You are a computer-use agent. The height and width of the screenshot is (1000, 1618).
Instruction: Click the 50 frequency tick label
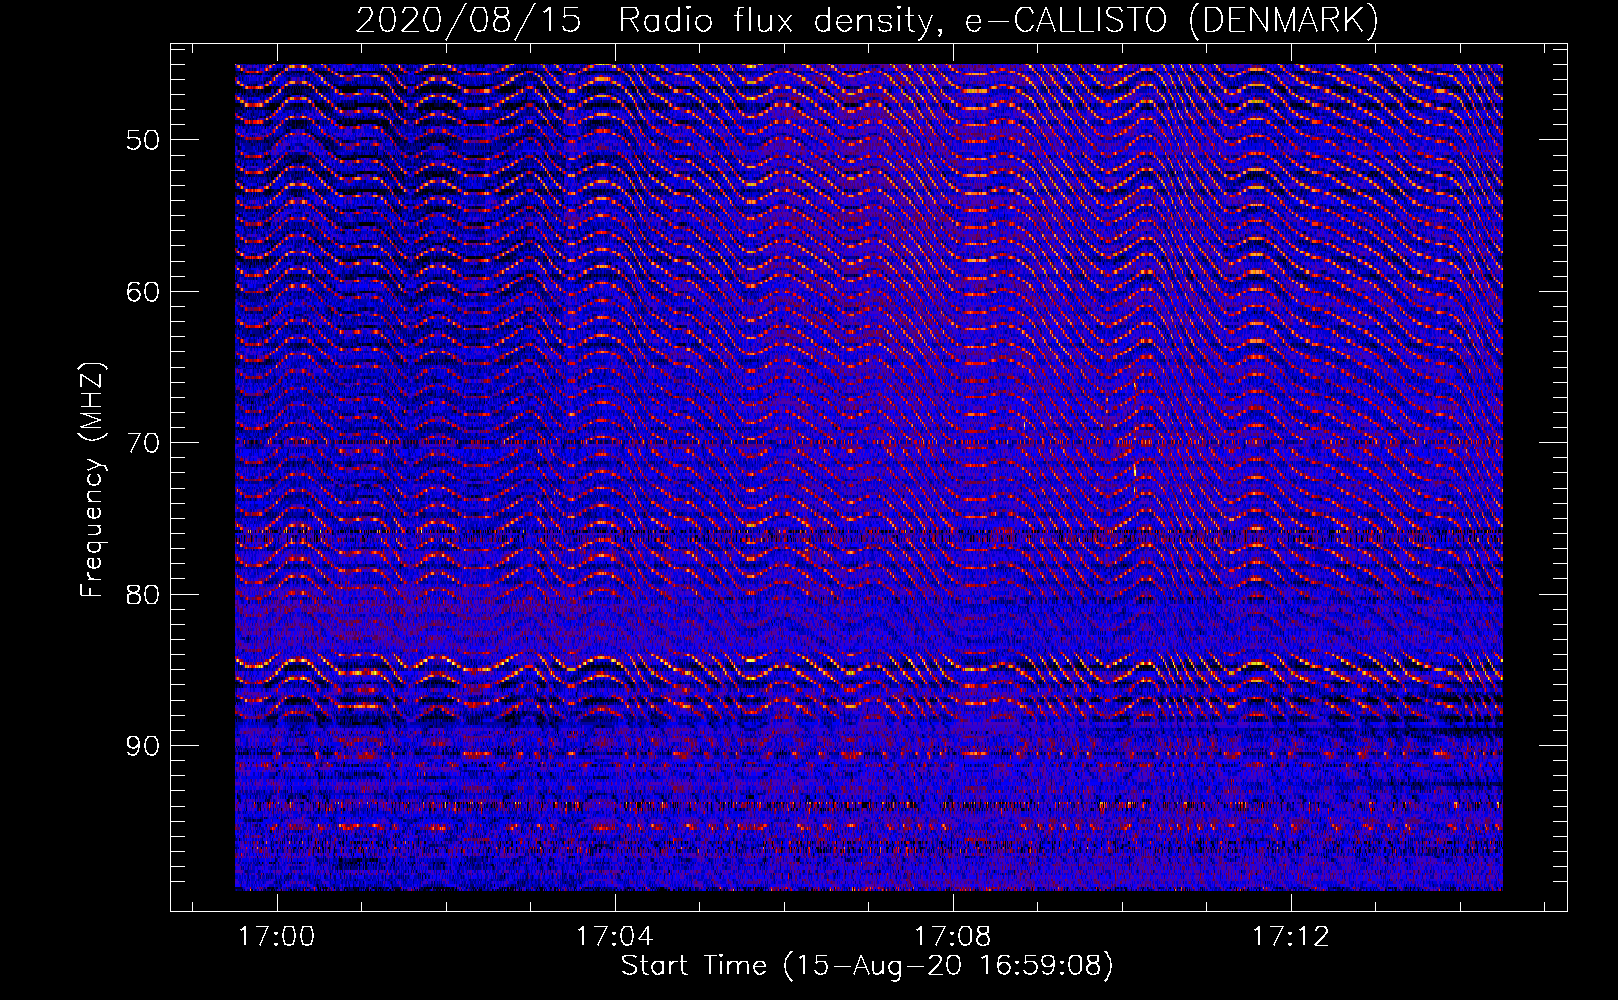143,139
